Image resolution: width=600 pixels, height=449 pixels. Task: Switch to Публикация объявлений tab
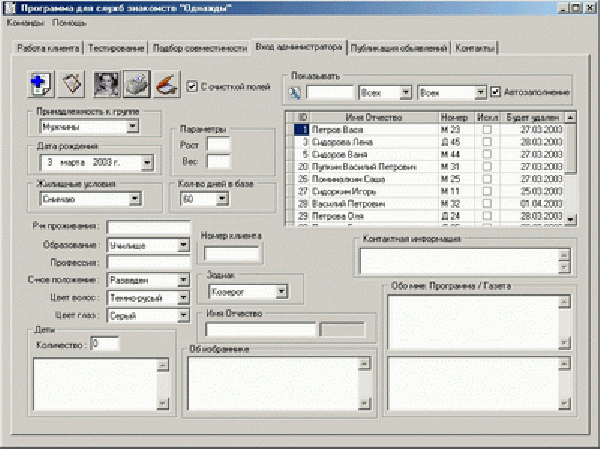point(399,48)
